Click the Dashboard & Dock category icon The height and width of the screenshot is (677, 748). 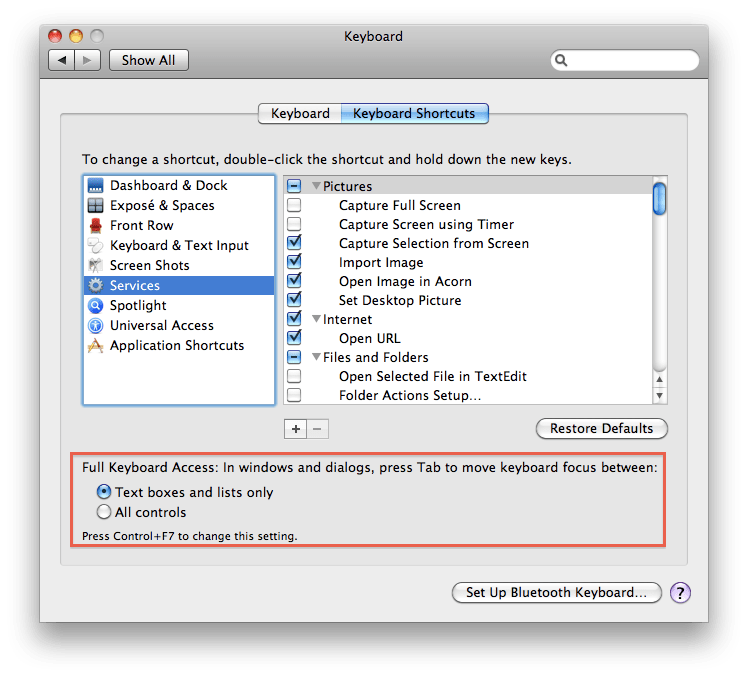coord(95,186)
